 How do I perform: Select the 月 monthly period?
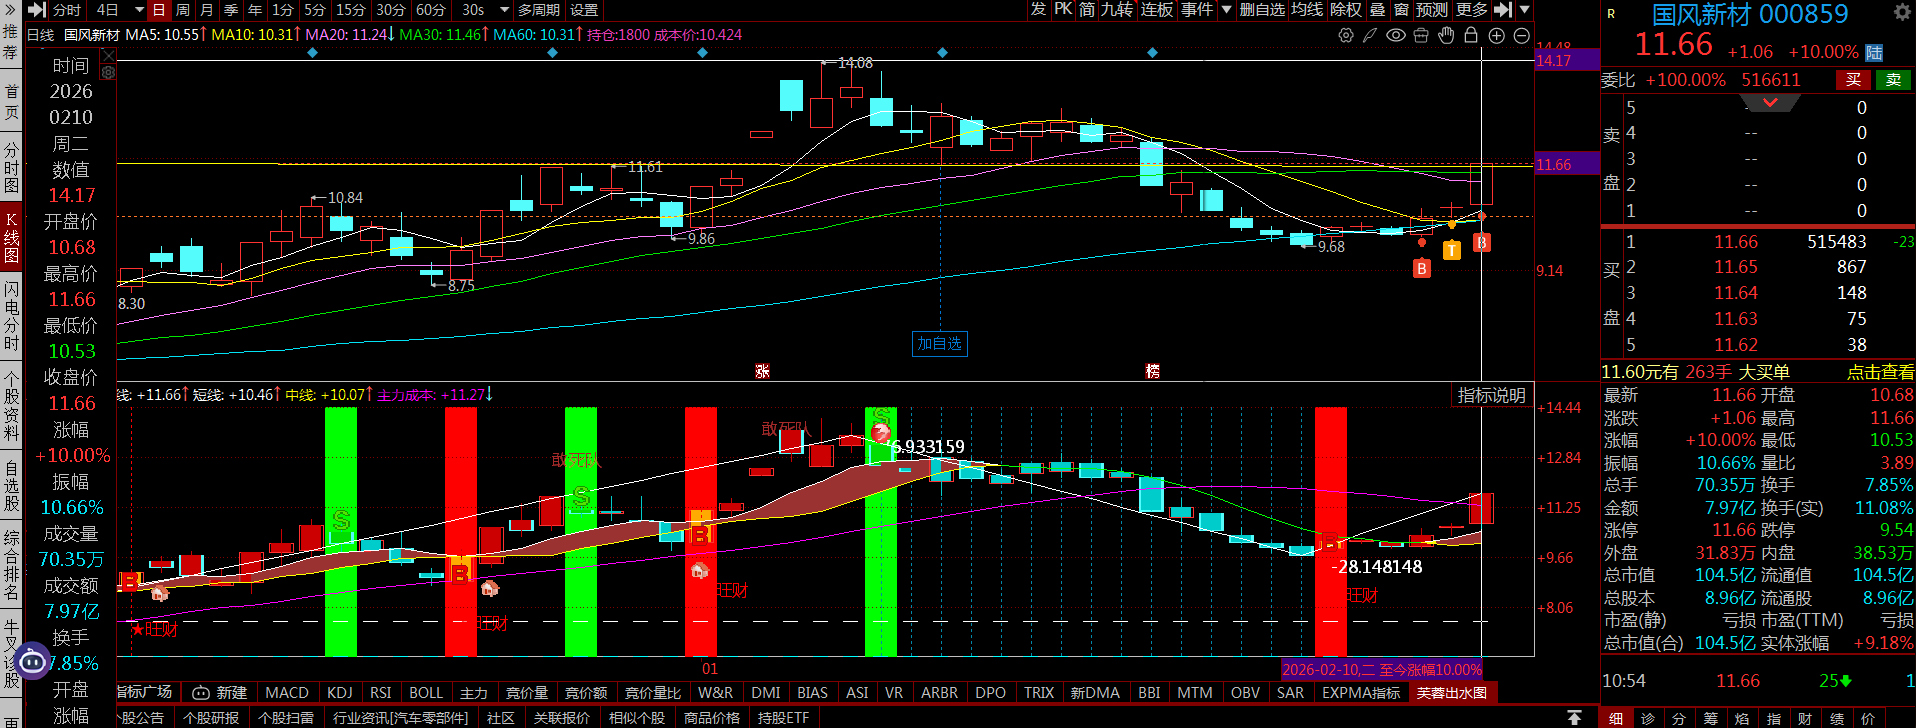click(207, 10)
